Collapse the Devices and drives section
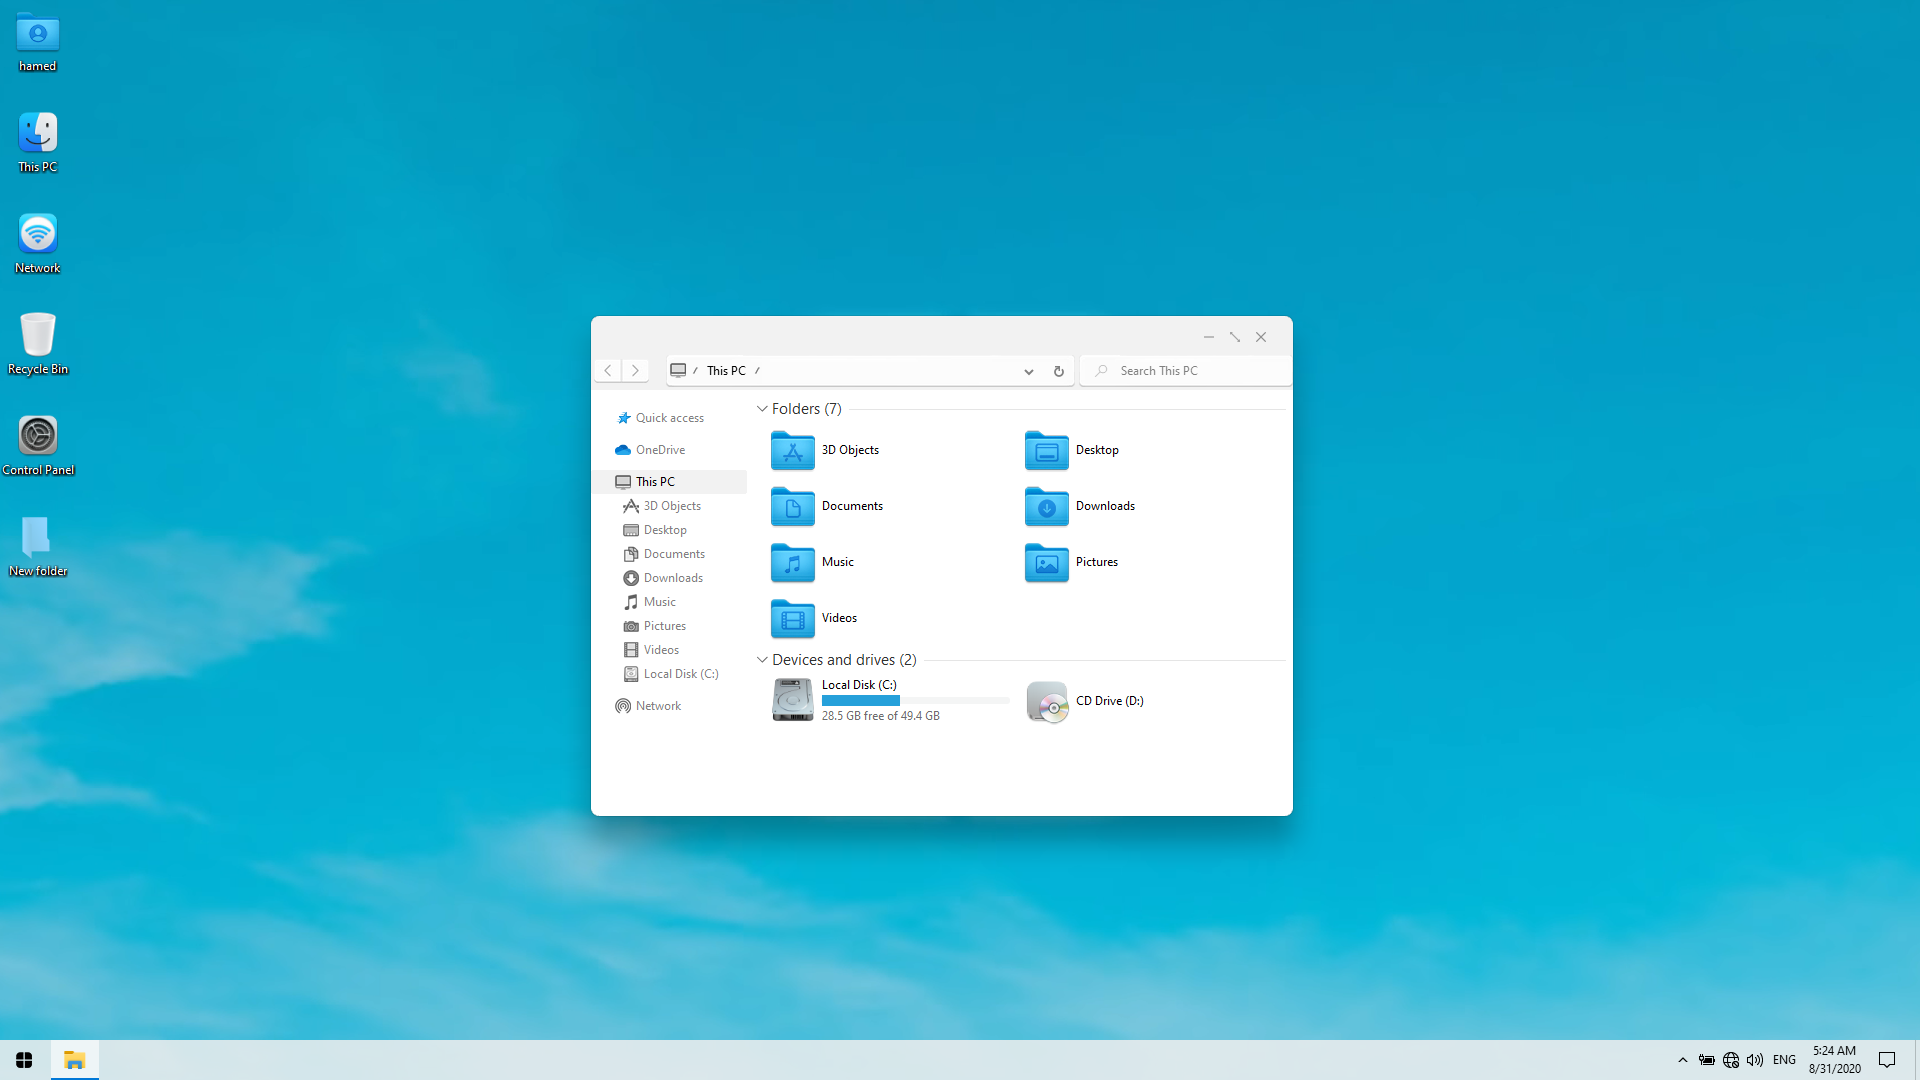This screenshot has width=1920, height=1080. 762,660
